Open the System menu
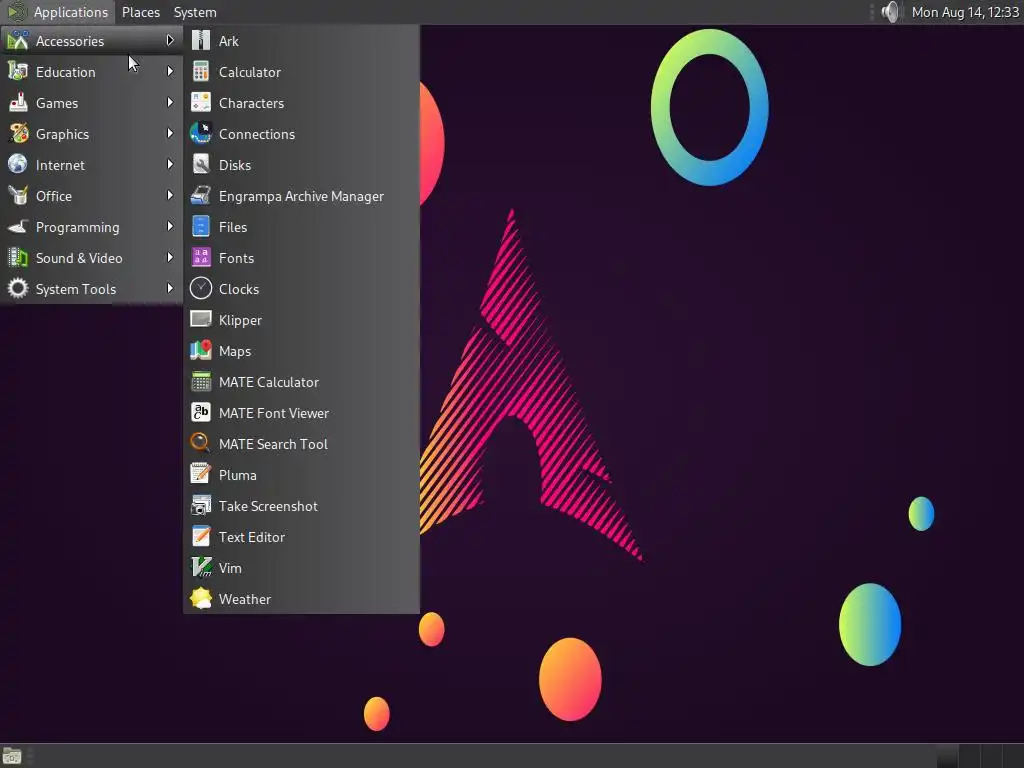 click(195, 12)
